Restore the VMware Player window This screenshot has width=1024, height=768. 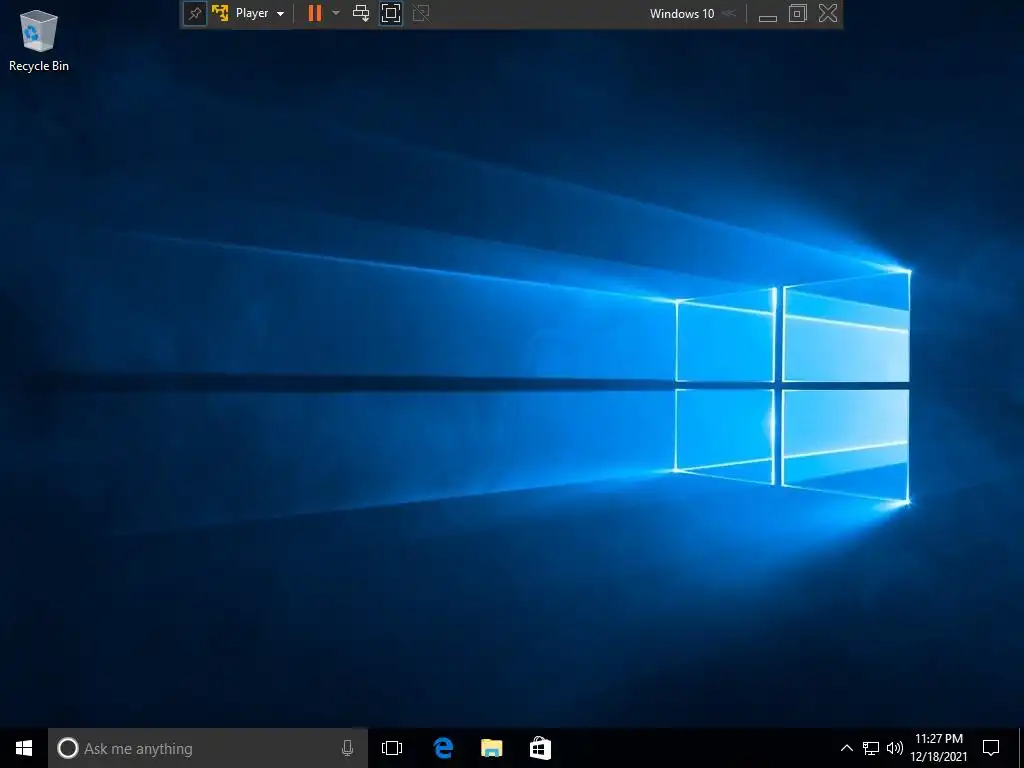[797, 13]
